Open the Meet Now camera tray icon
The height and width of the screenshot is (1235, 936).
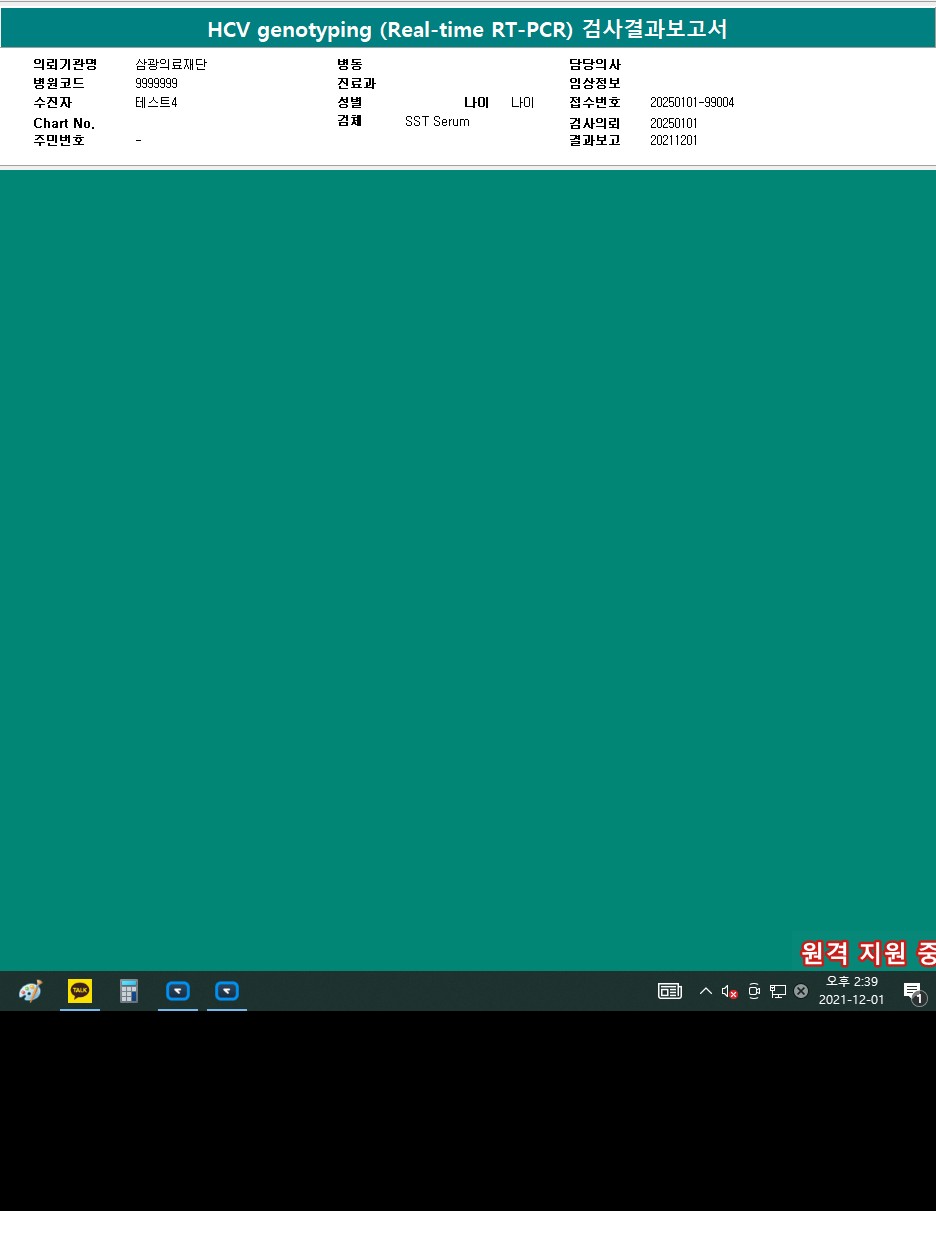tap(754, 992)
